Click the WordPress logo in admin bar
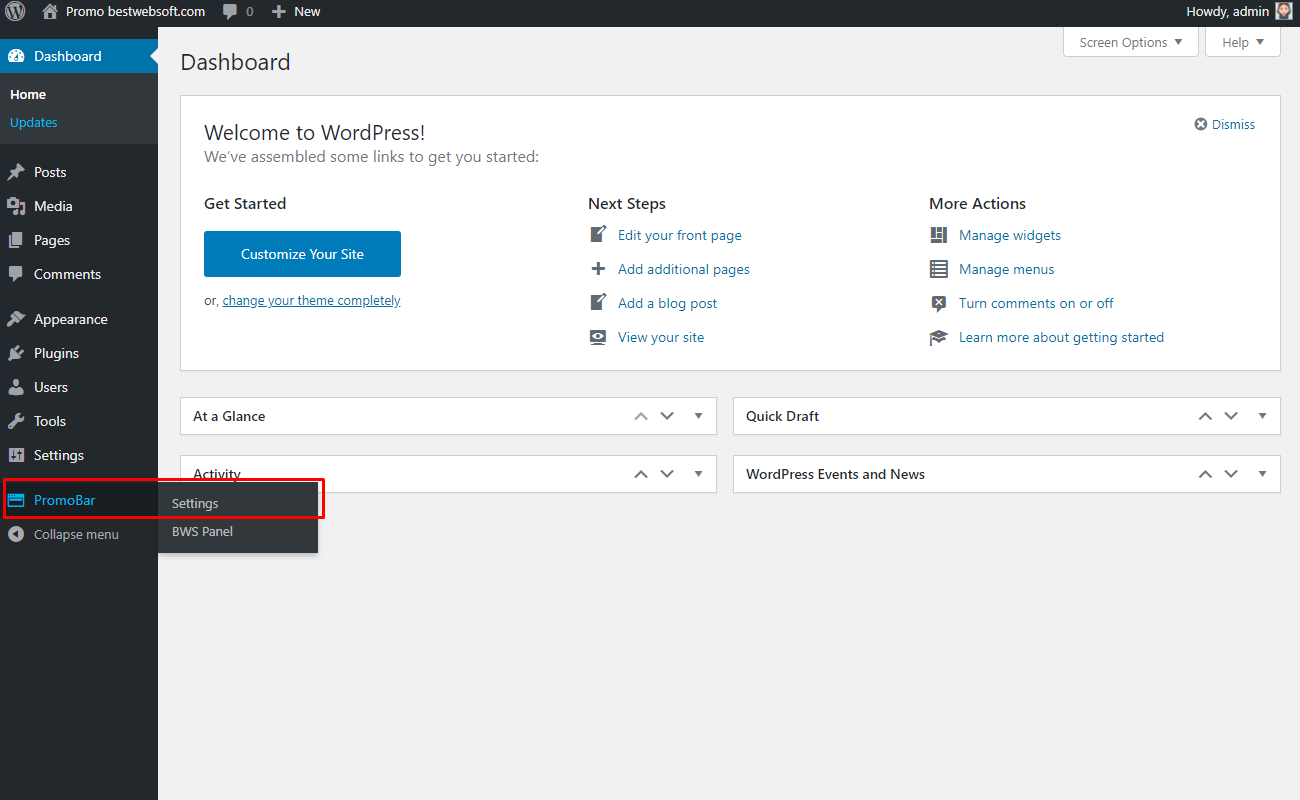The height and width of the screenshot is (800, 1300). click(x=15, y=12)
